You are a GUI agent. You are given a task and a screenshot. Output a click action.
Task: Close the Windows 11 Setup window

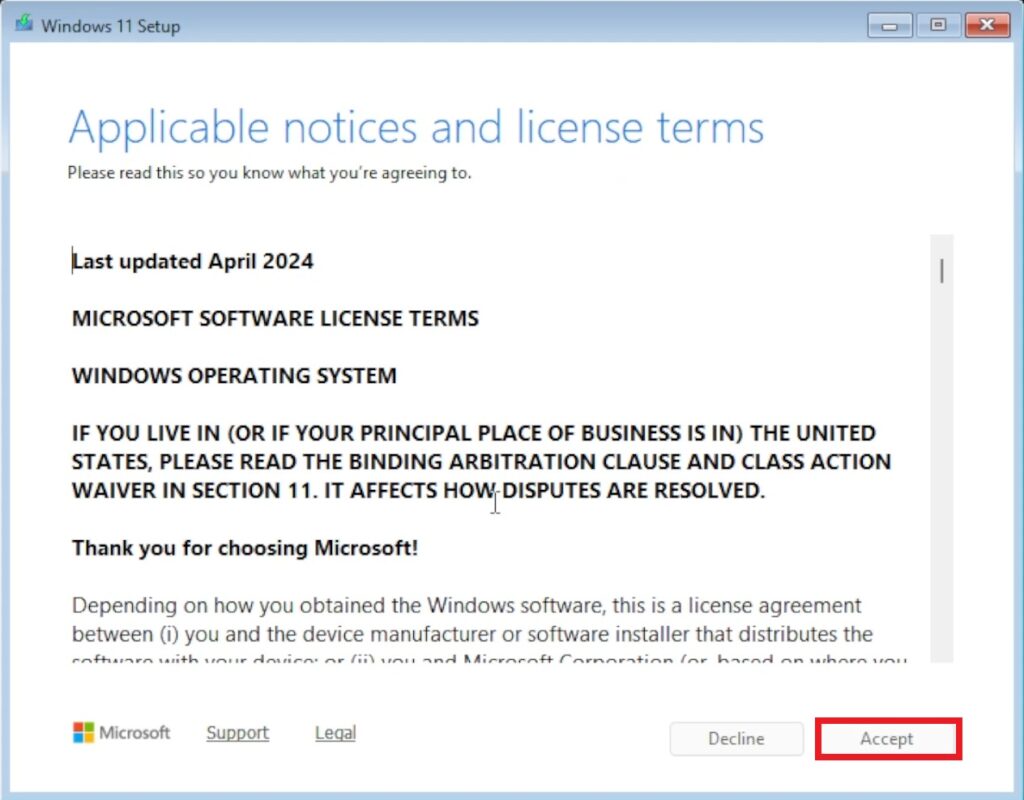tap(986, 25)
